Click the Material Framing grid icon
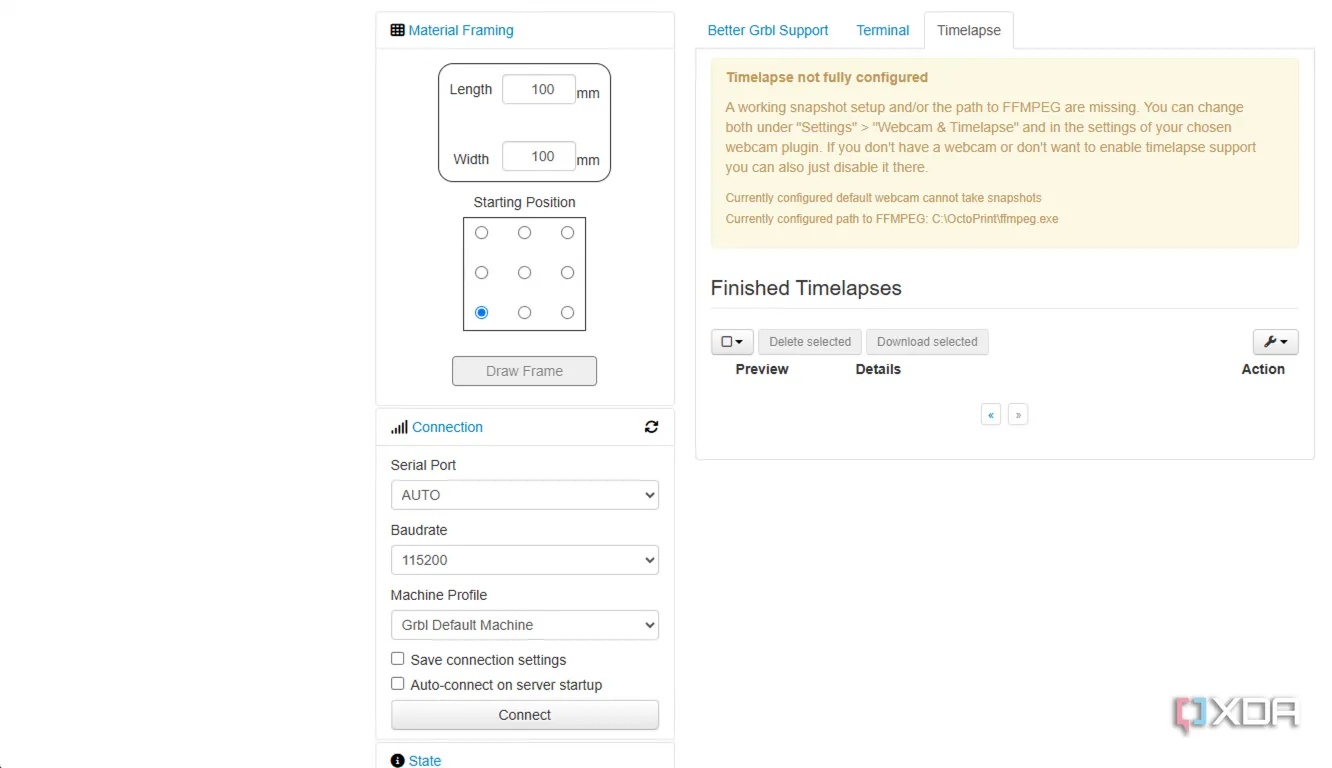Screen dimensions: 1332x768 click(397, 30)
